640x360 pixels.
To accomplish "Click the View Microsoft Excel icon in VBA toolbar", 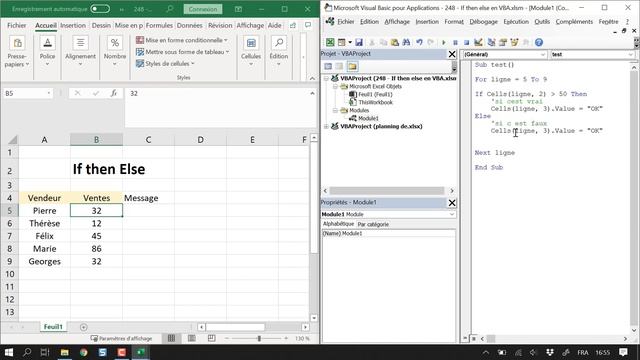I will pos(330,42).
